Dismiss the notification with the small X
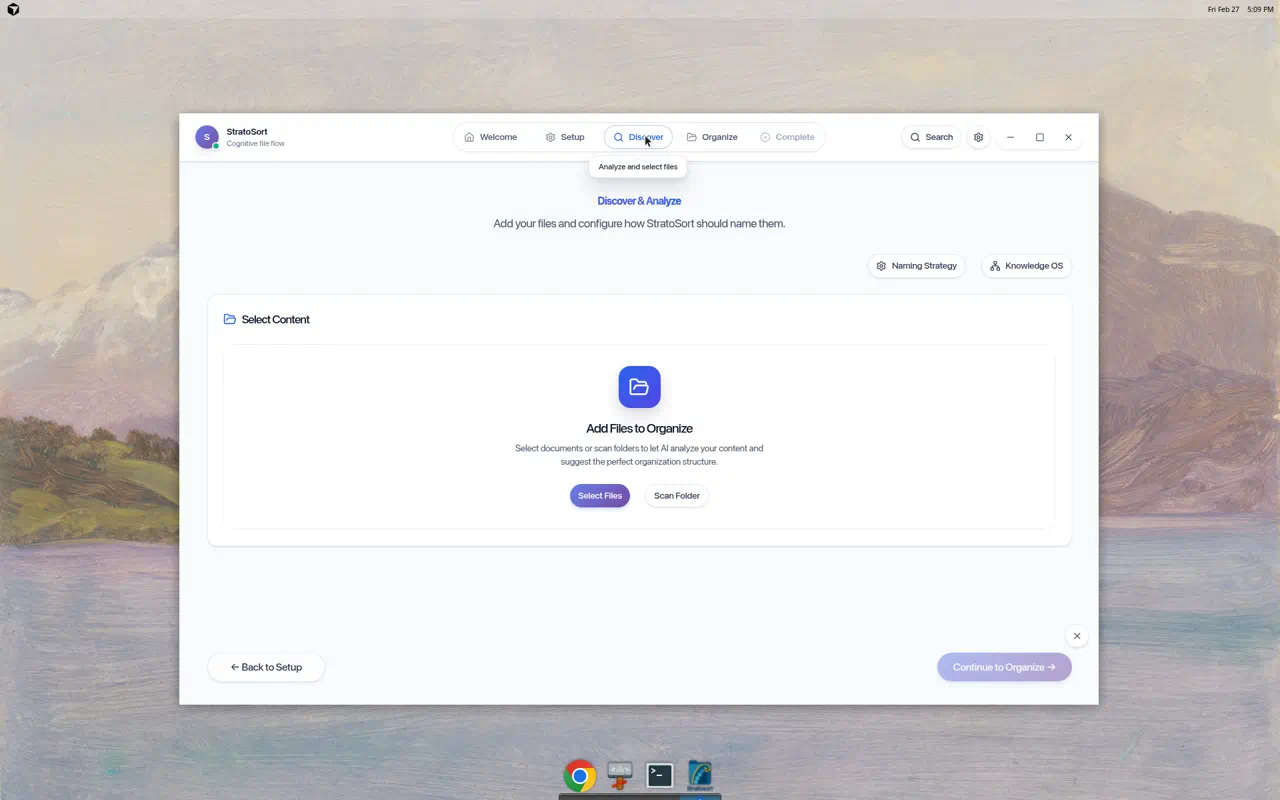 pyautogui.click(x=1077, y=635)
